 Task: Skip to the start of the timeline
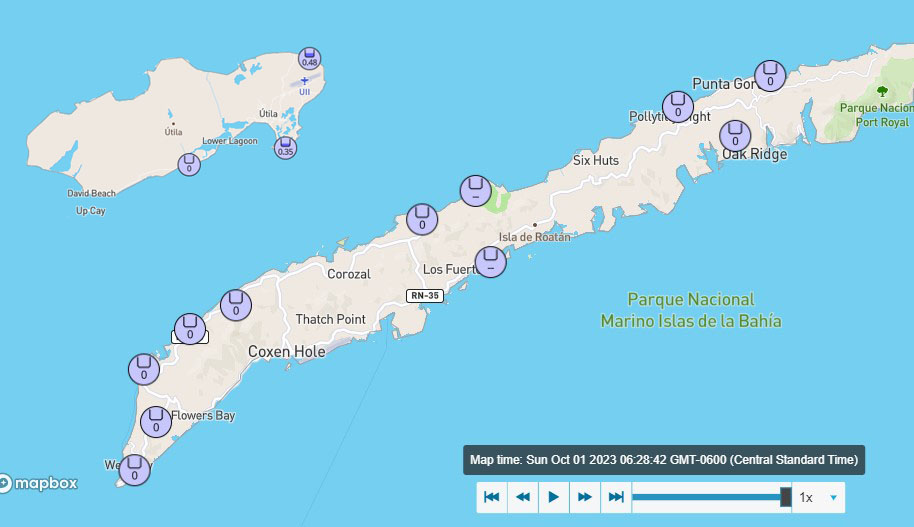tap(491, 496)
